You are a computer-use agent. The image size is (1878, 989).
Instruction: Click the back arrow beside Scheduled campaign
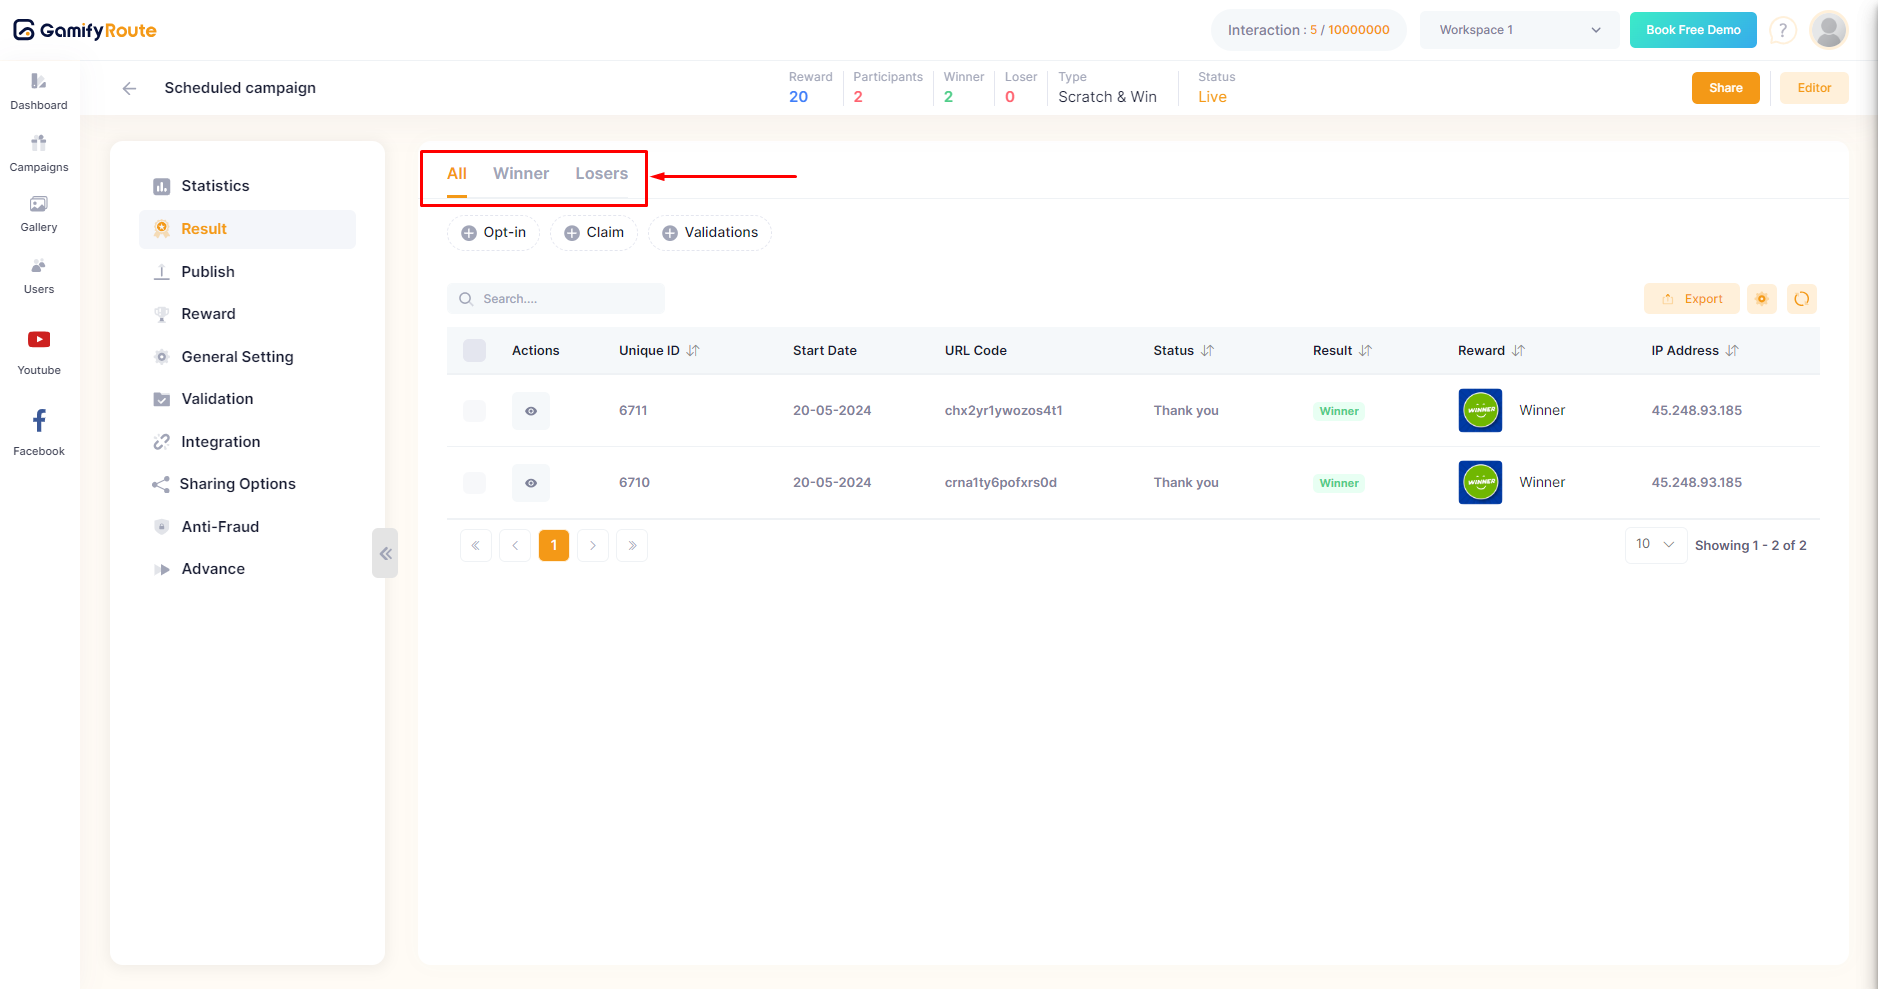coord(129,88)
